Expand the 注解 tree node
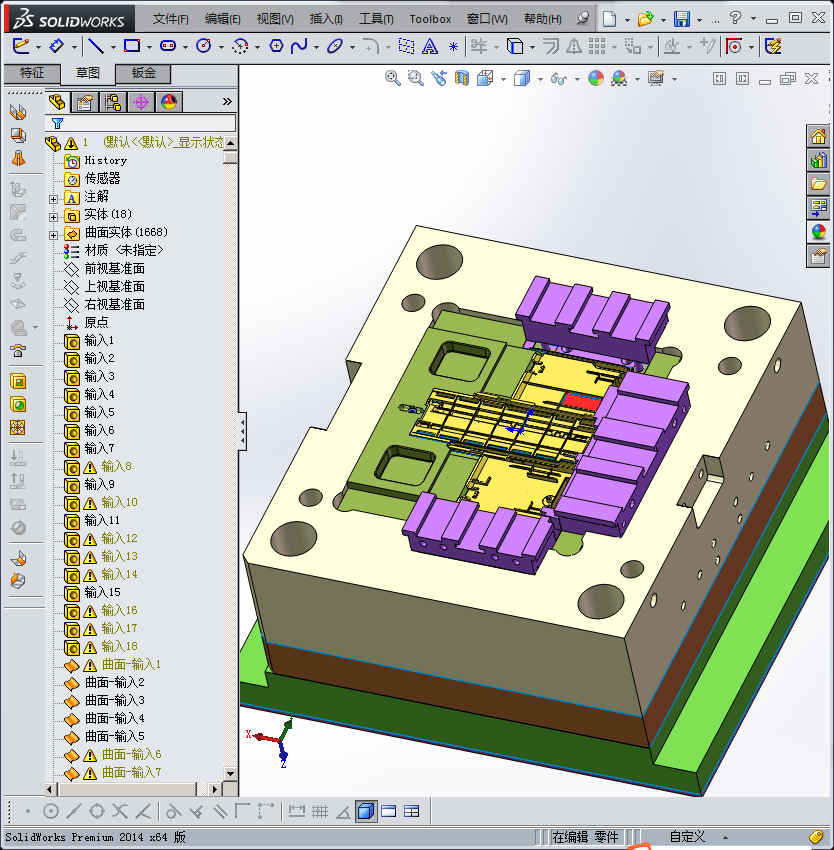The height and width of the screenshot is (850, 834). (x=53, y=199)
